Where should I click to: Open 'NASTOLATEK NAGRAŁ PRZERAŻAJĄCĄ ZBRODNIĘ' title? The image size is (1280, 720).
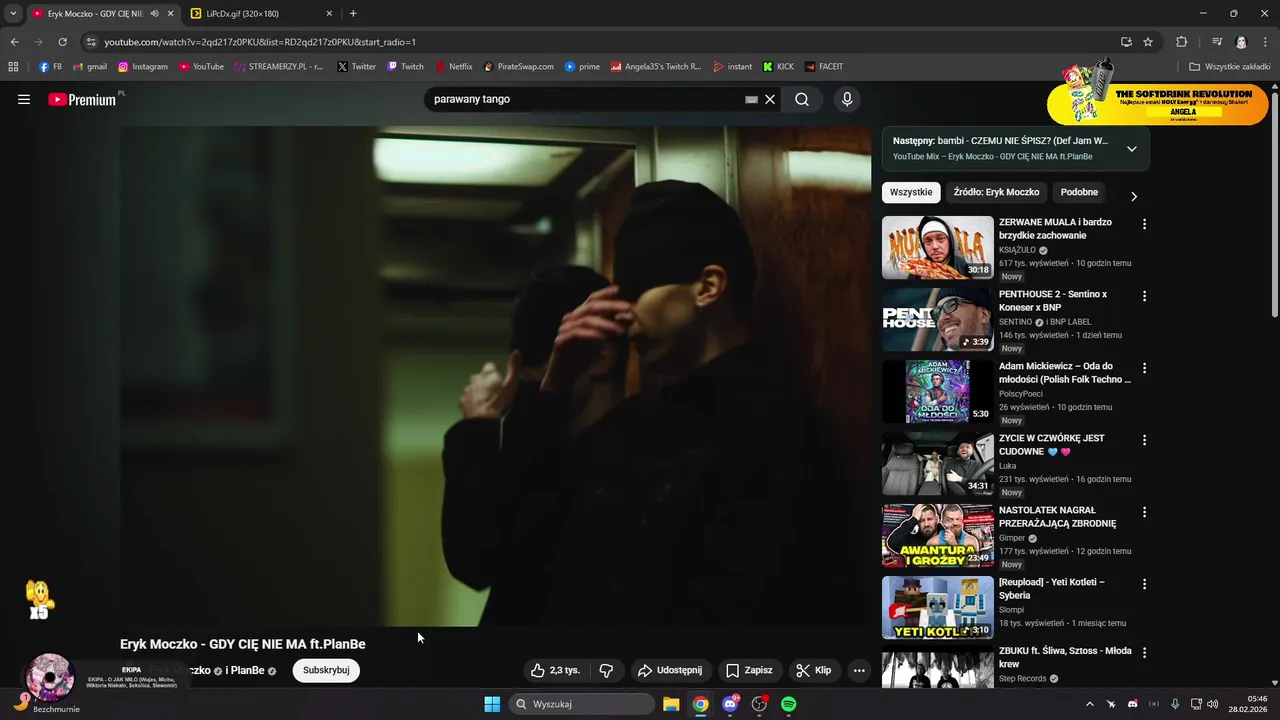[x=1057, y=516]
